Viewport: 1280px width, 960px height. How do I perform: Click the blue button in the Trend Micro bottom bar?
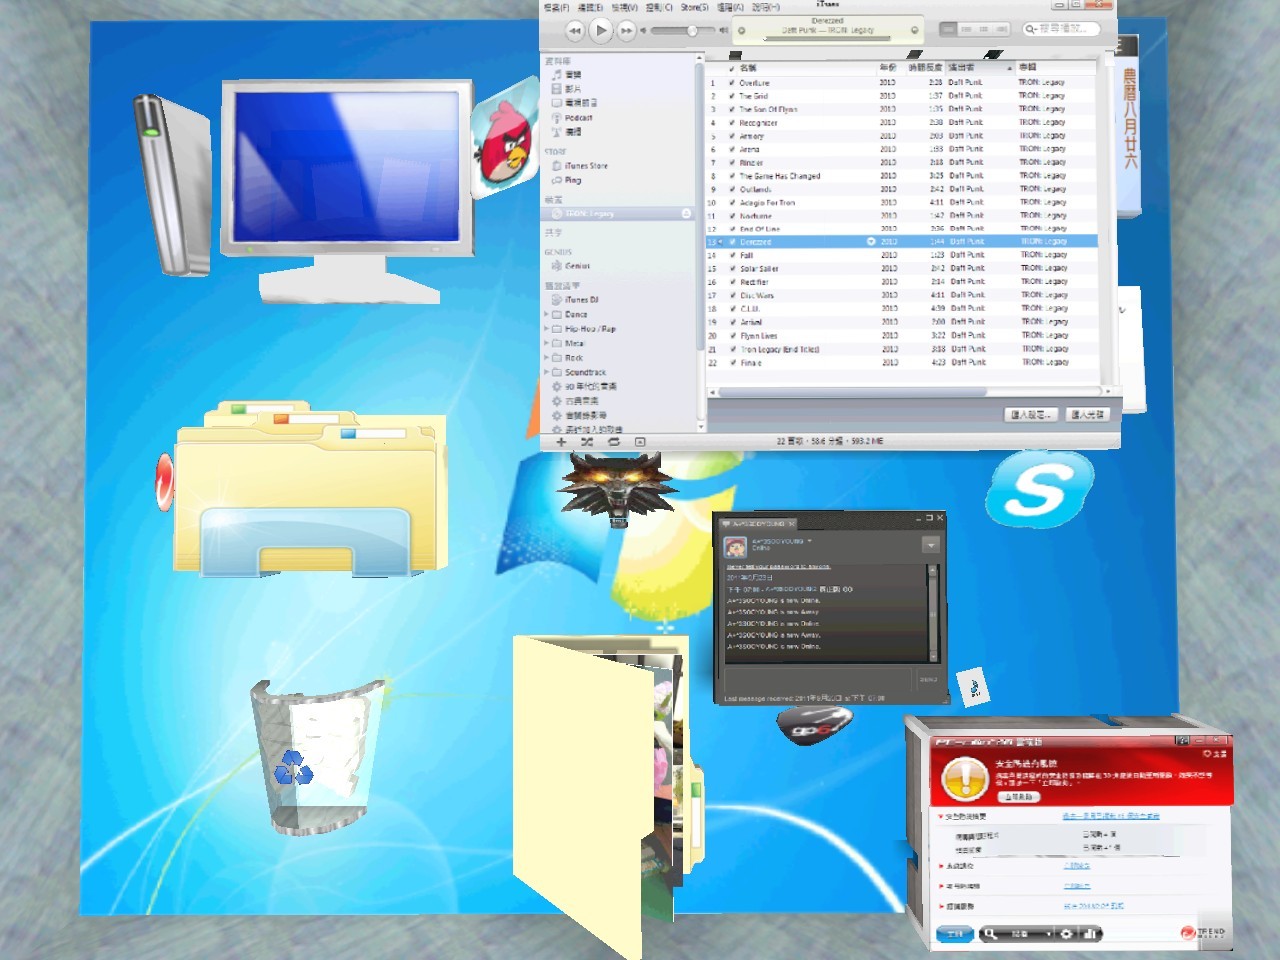point(955,933)
